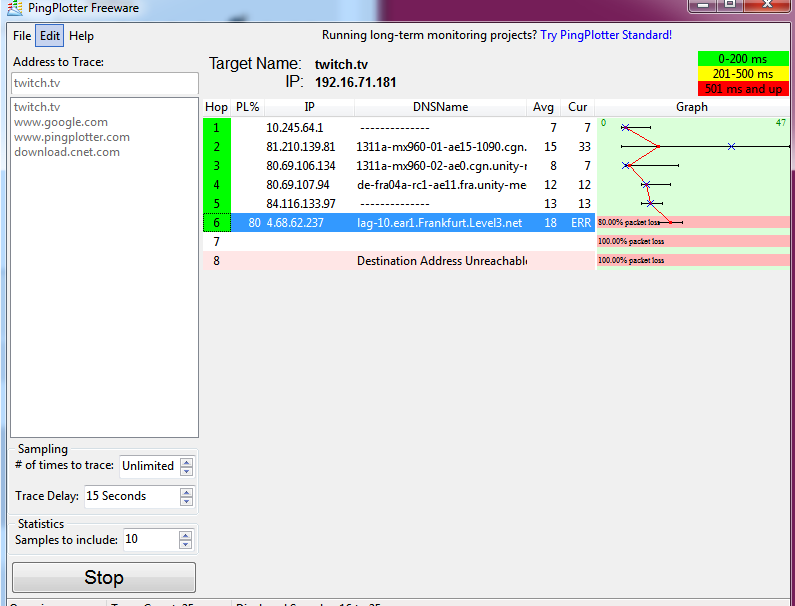
Task: Choose download.cnet.com in the address history
Action: [67, 152]
